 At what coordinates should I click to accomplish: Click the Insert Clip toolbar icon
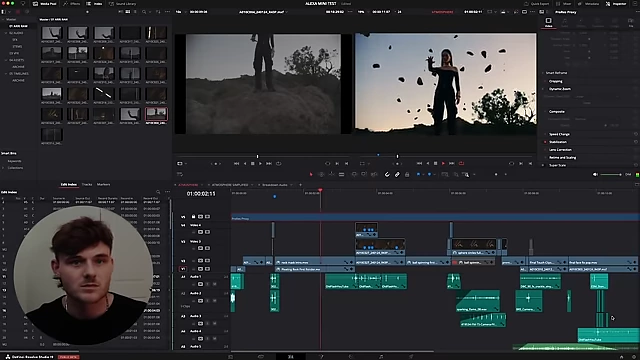pos(354,175)
